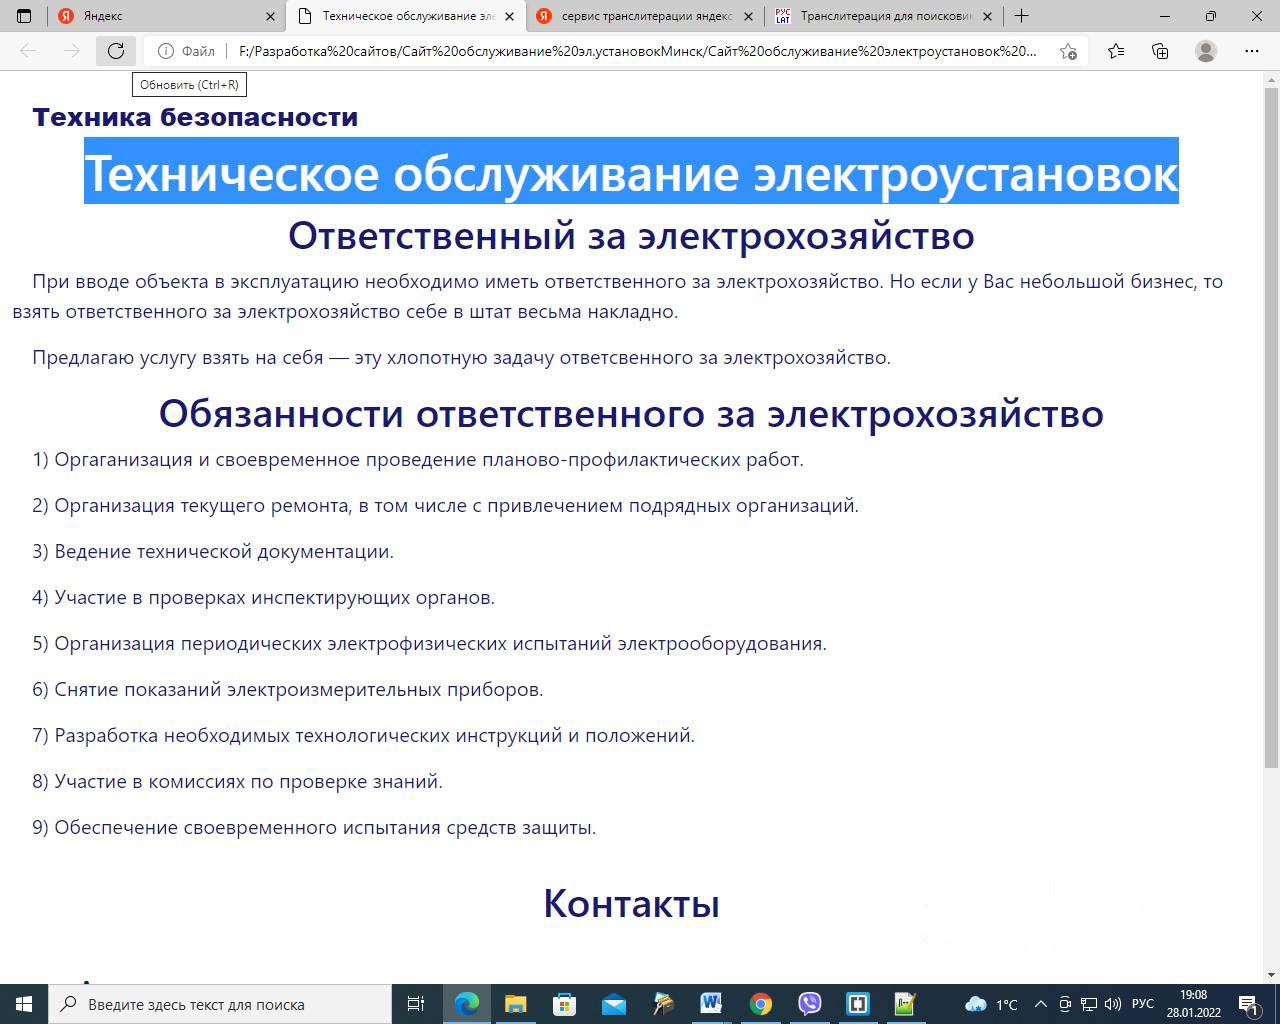Switch to сервис транслитерации яндекс tab
1280x1024 pixels.
tap(645, 16)
